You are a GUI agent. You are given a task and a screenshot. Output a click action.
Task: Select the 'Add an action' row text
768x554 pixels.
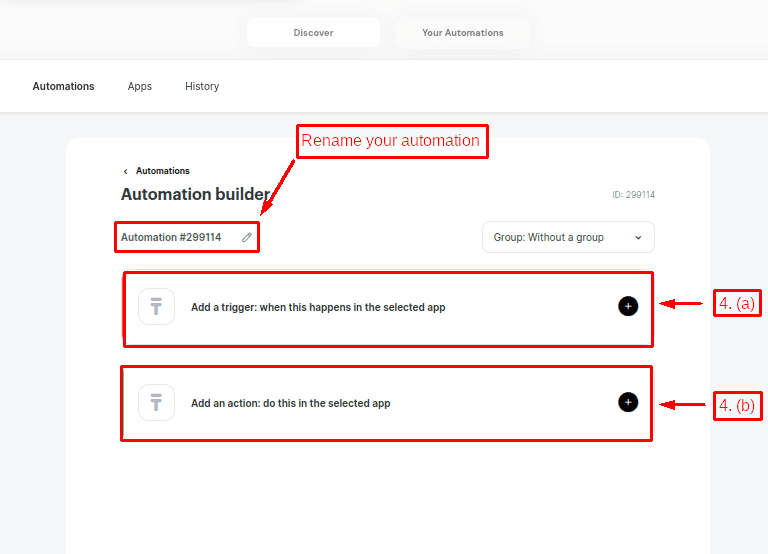click(290, 403)
